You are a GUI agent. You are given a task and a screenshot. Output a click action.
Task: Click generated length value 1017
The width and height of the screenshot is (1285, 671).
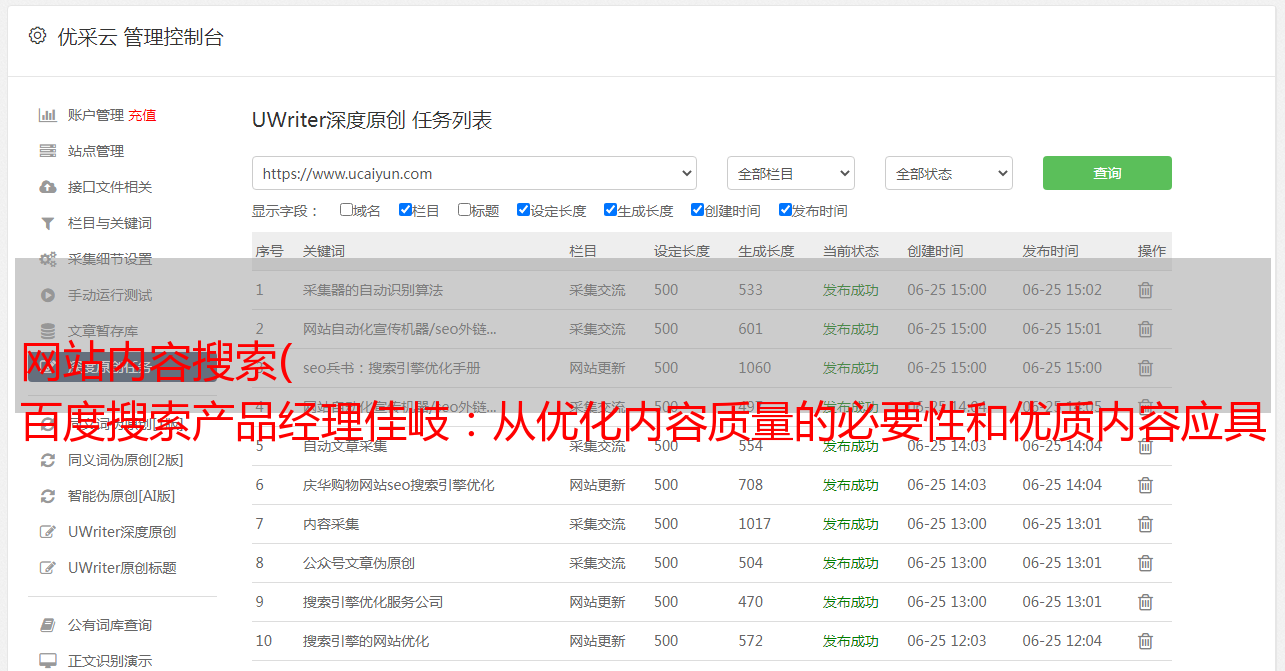pyautogui.click(x=755, y=524)
